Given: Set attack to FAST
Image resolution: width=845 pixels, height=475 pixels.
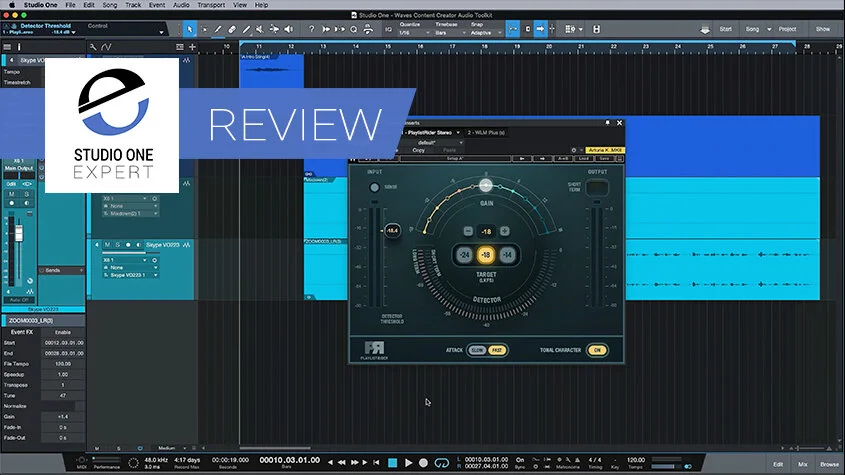Looking at the screenshot, I should [x=496, y=350].
